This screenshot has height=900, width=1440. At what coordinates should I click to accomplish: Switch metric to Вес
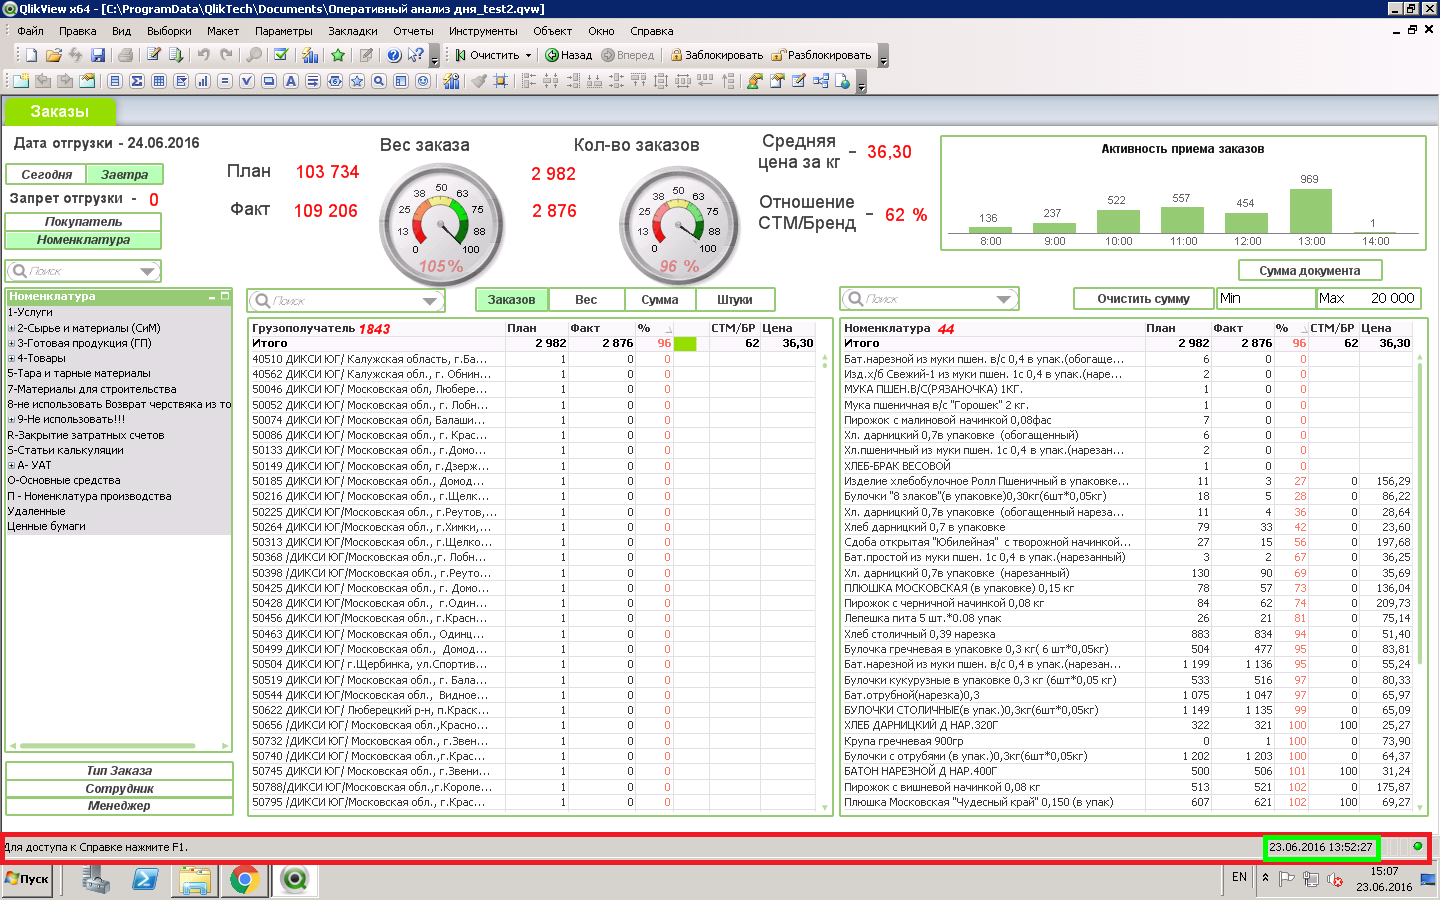click(x=586, y=299)
